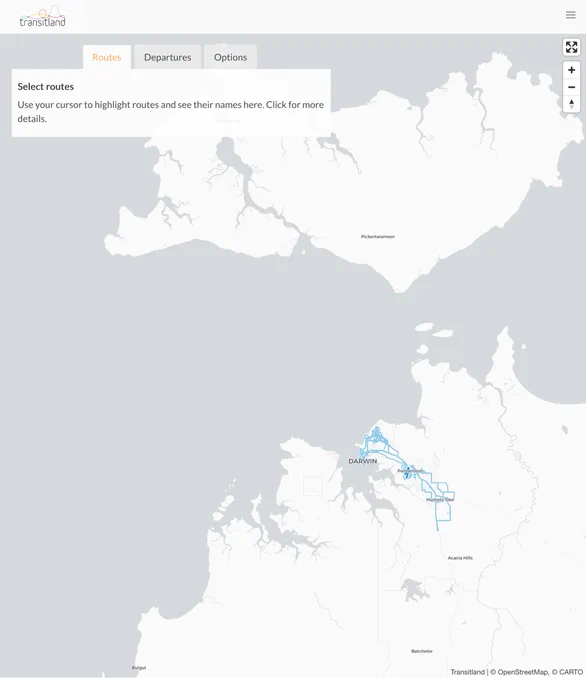Click the Select routes heading
The height and width of the screenshot is (680, 586).
tap(46, 86)
